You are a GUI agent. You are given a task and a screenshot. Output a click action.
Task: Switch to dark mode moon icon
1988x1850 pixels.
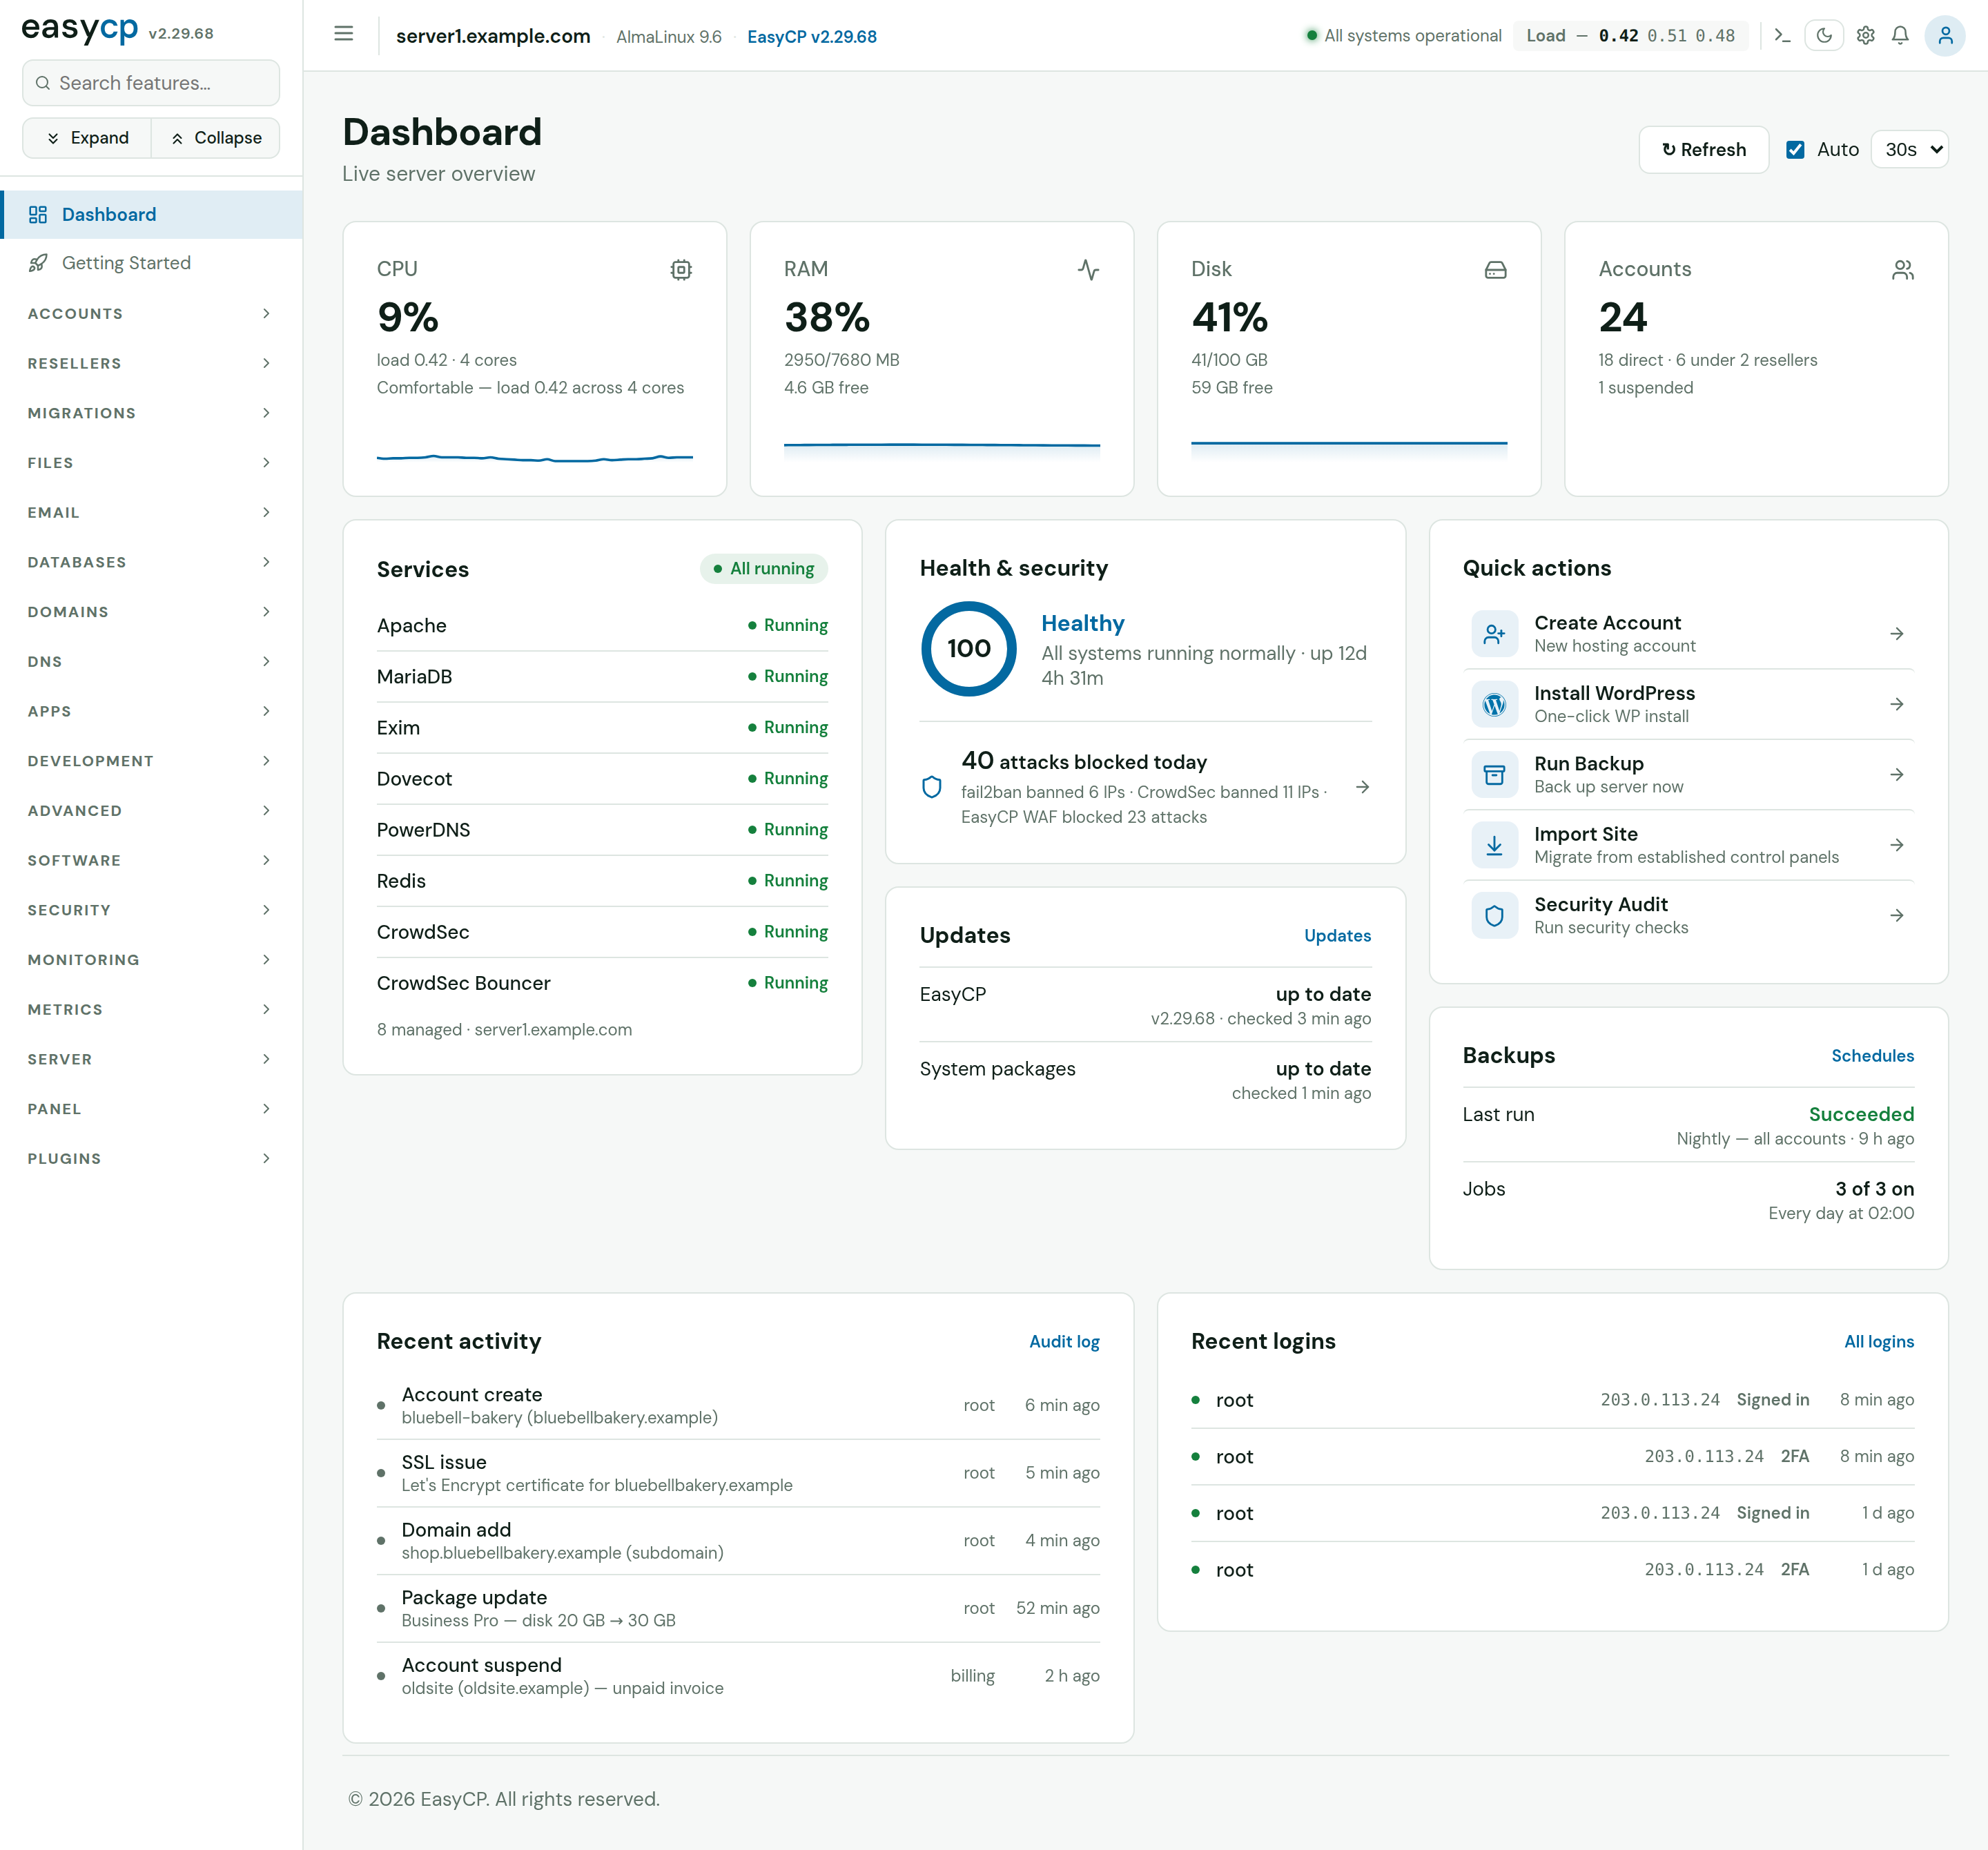(x=1824, y=36)
